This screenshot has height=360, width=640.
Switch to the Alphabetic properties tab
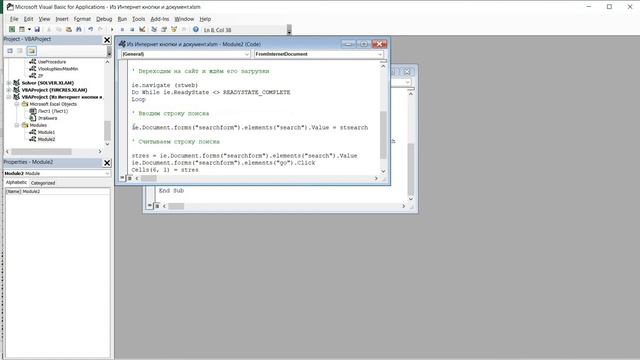tap(16, 182)
